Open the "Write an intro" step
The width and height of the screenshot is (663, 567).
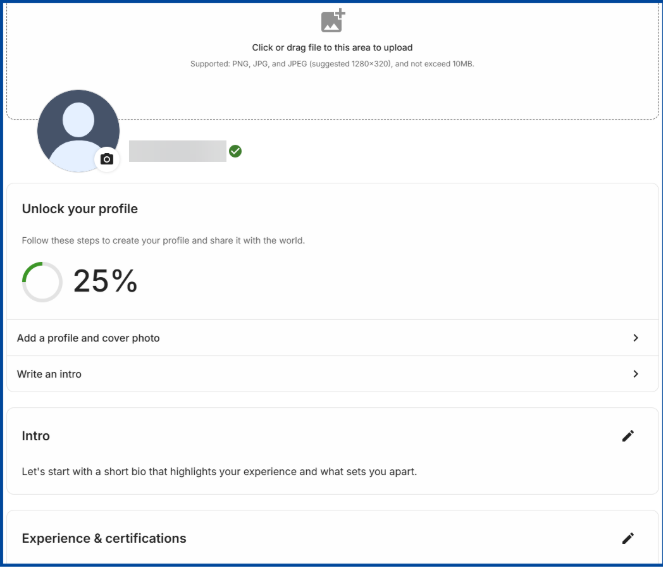(x=49, y=374)
